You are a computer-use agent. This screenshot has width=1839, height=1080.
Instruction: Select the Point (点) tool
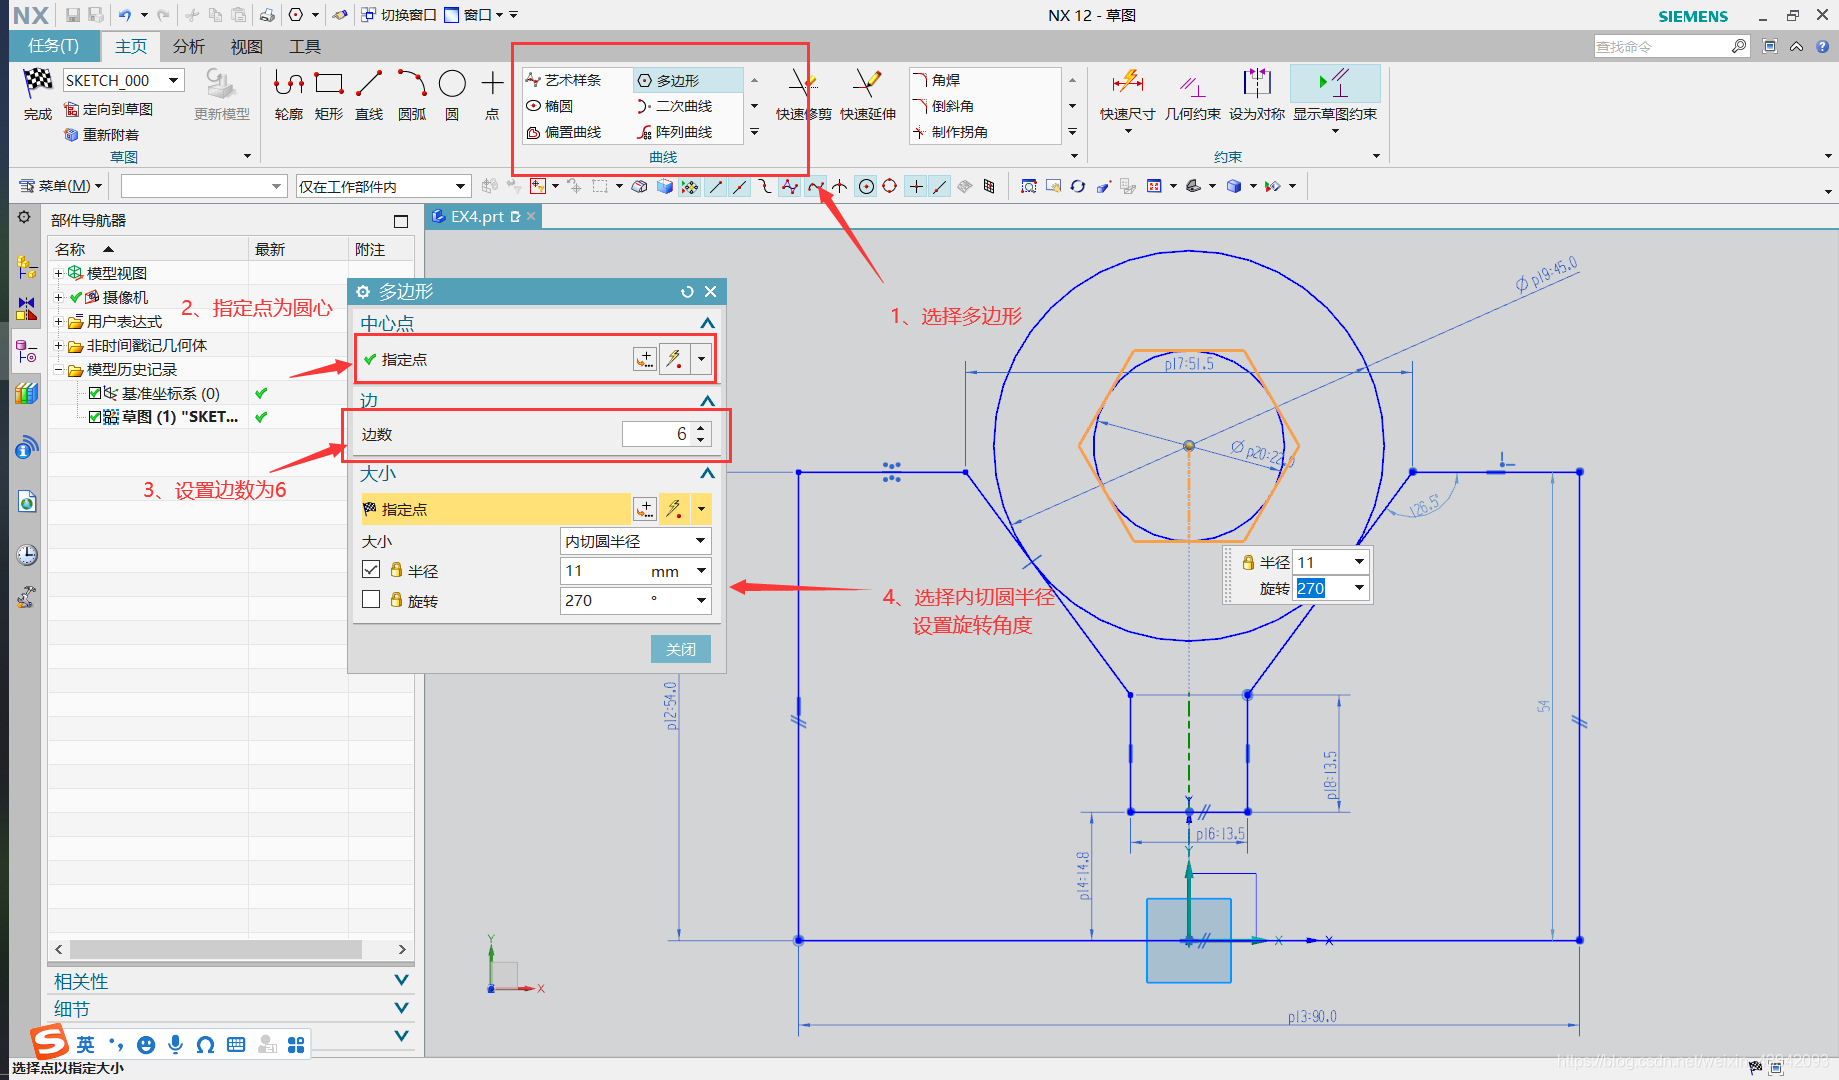pyautogui.click(x=492, y=95)
